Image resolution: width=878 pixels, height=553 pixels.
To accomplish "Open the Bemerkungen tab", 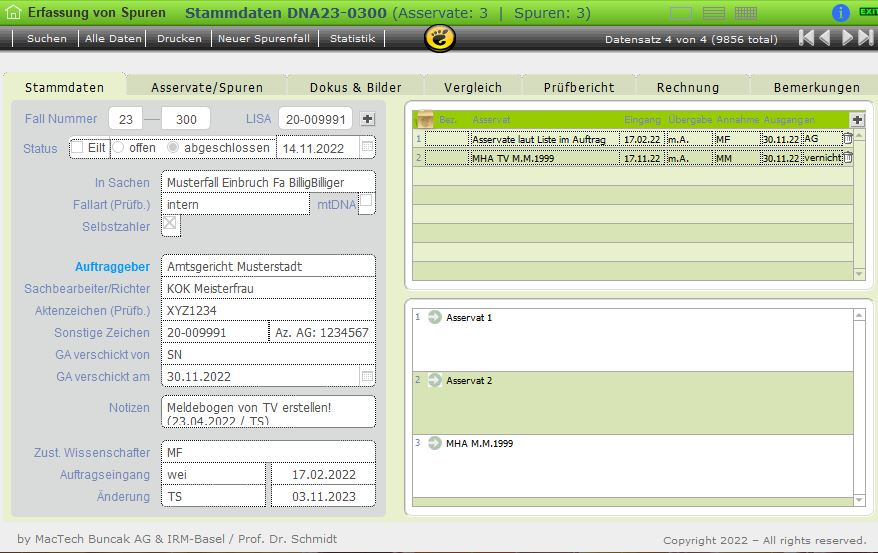I will [x=816, y=88].
